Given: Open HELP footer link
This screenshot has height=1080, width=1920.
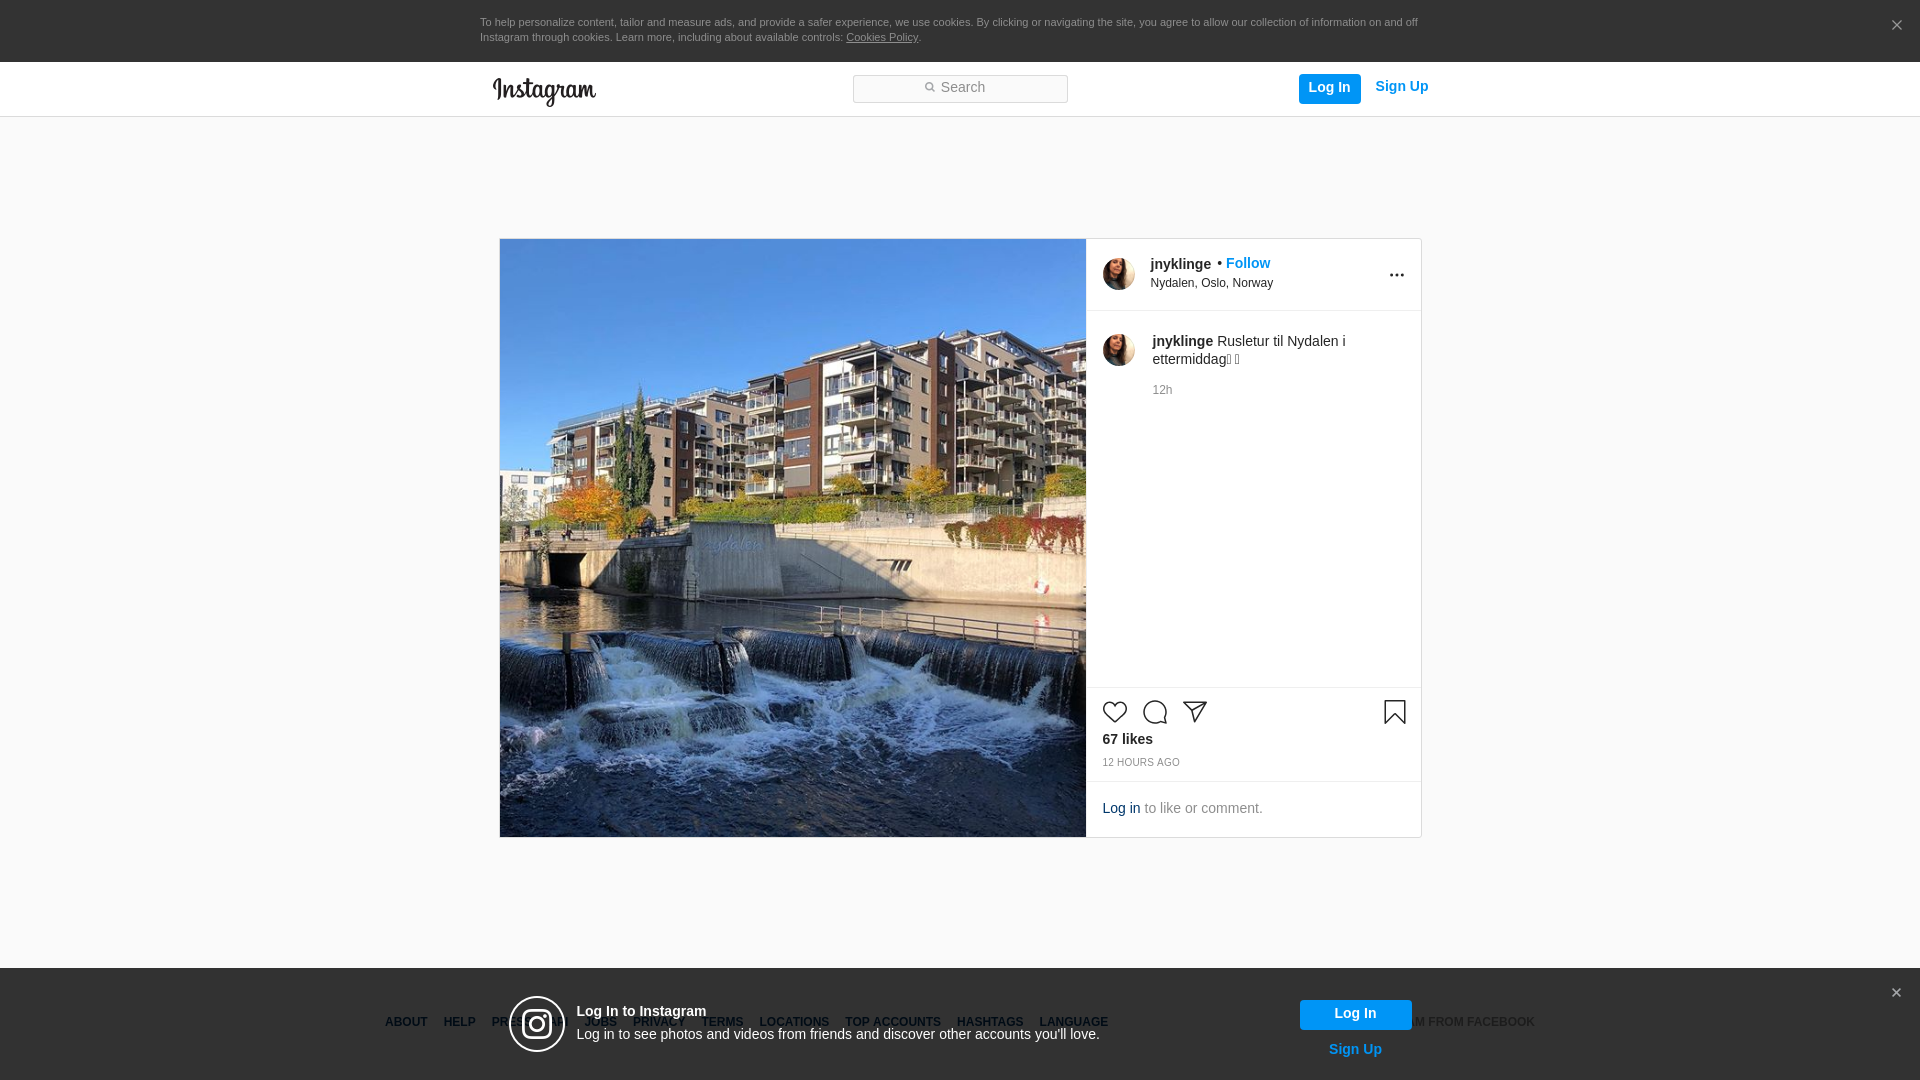Looking at the screenshot, I should (459, 1022).
